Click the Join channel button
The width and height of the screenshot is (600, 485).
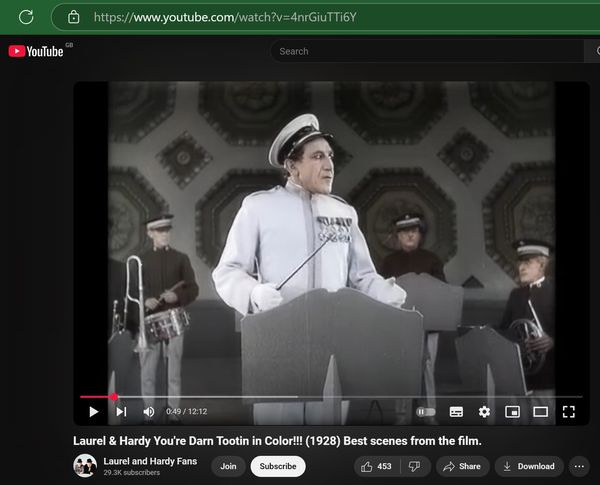tap(228, 466)
